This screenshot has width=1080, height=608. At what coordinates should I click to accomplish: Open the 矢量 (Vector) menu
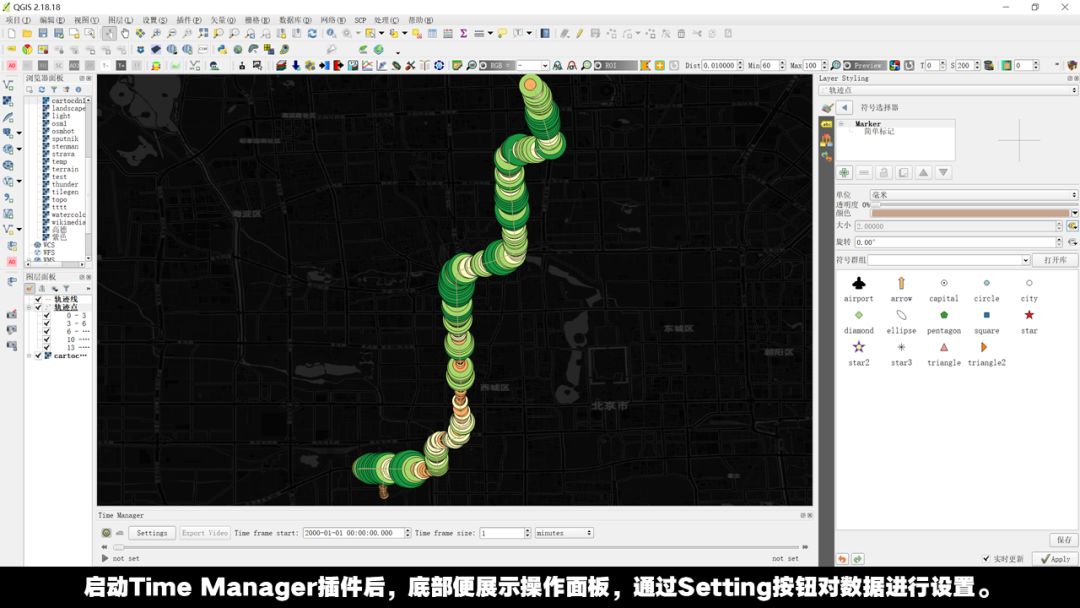(x=223, y=20)
